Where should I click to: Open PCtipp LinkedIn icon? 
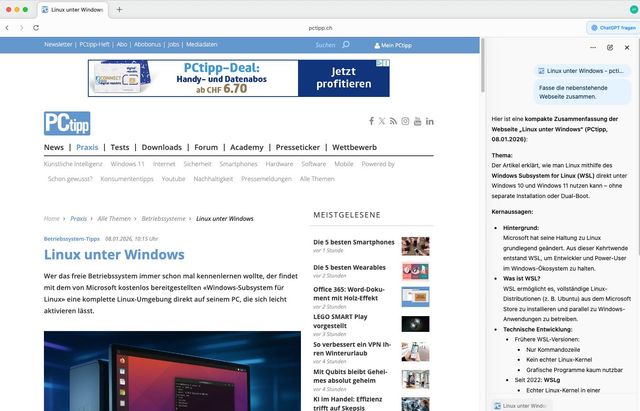pos(429,121)
